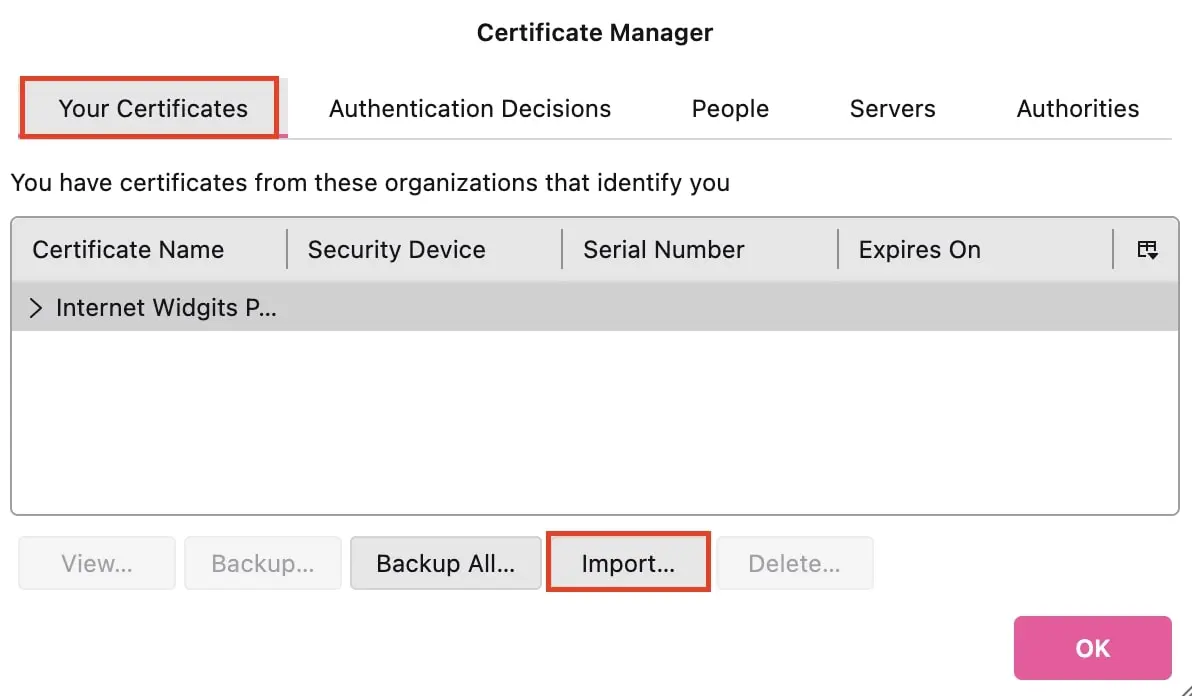
Task: Sort by the Security Device column header
Action: click(x=396, y=249)
